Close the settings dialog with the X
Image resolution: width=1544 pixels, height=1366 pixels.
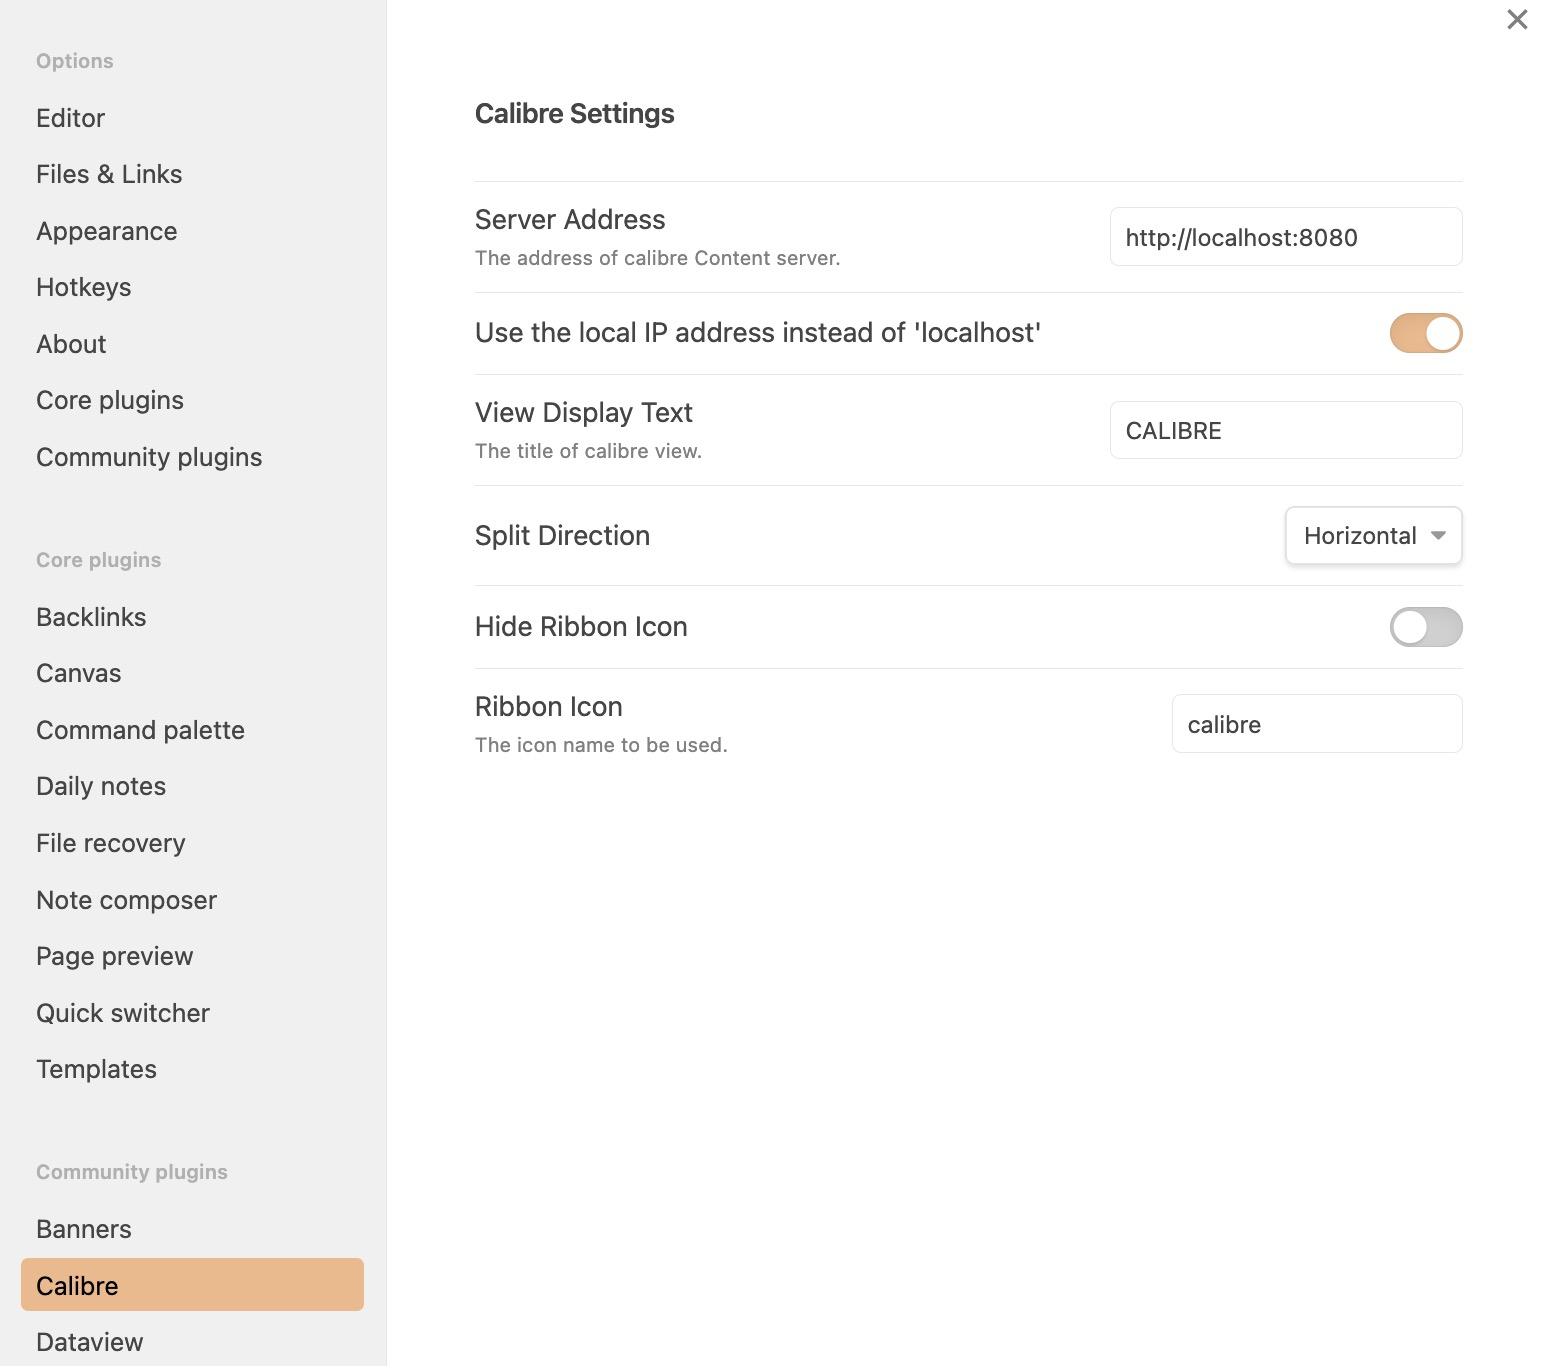pyautogui.click(x=1516, y=20)
